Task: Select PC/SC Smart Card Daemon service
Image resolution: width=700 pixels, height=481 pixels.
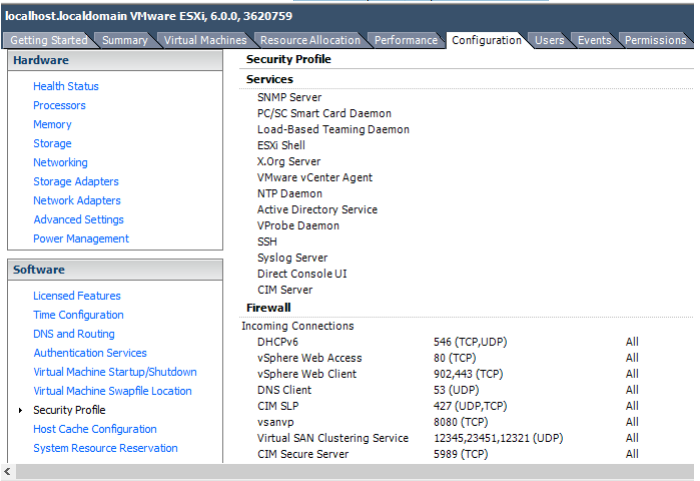Action: click(324, 113)
